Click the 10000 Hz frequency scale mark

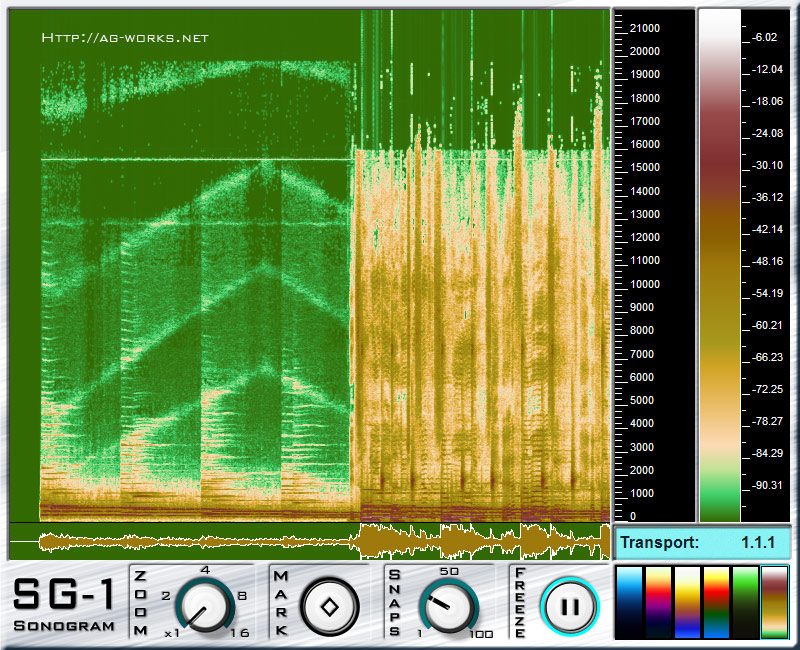[647, 283]
